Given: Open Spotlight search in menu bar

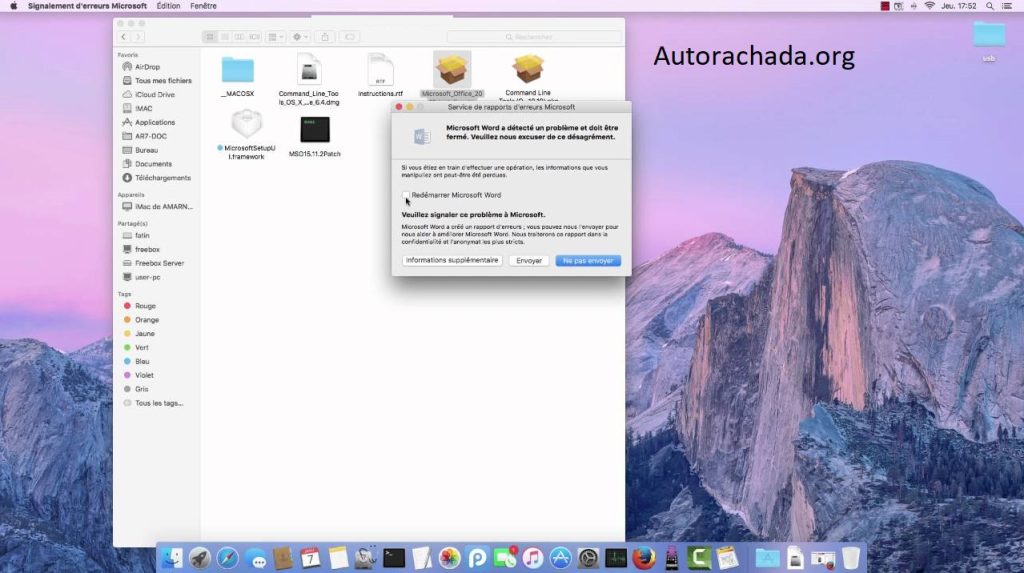Looking at the screenshot, I should (990, 6).
